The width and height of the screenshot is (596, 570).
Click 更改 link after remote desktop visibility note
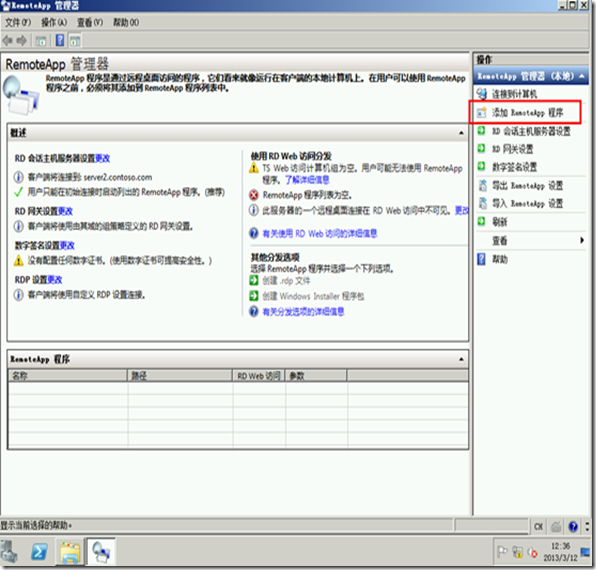(x=462, y=211)
